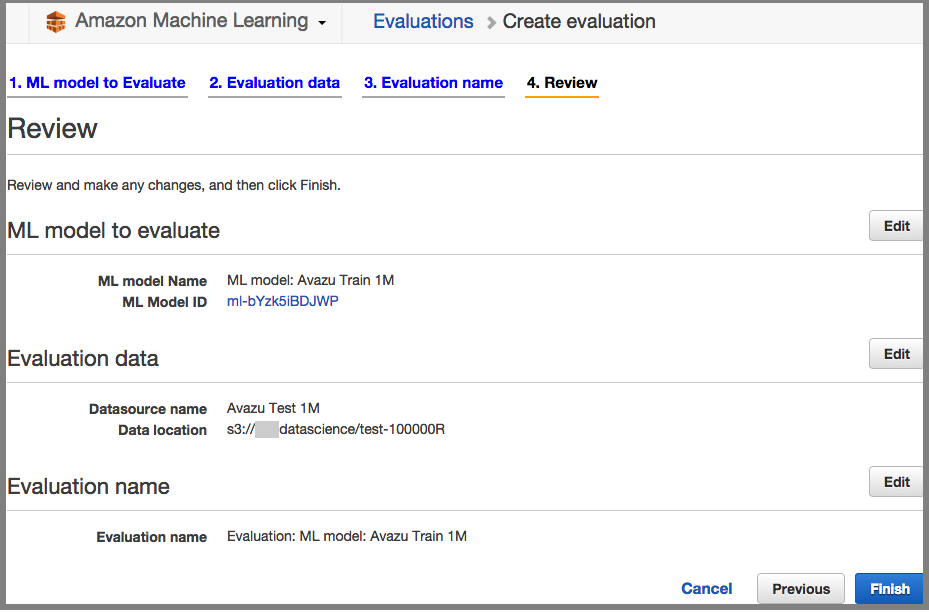Click the 'ML Model ID' field label
929x612 pixels.
(x=164, y=302)
